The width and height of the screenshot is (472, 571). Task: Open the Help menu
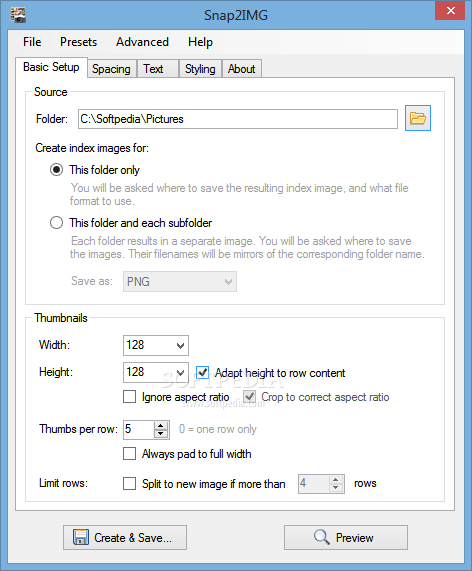pos(200,42)
